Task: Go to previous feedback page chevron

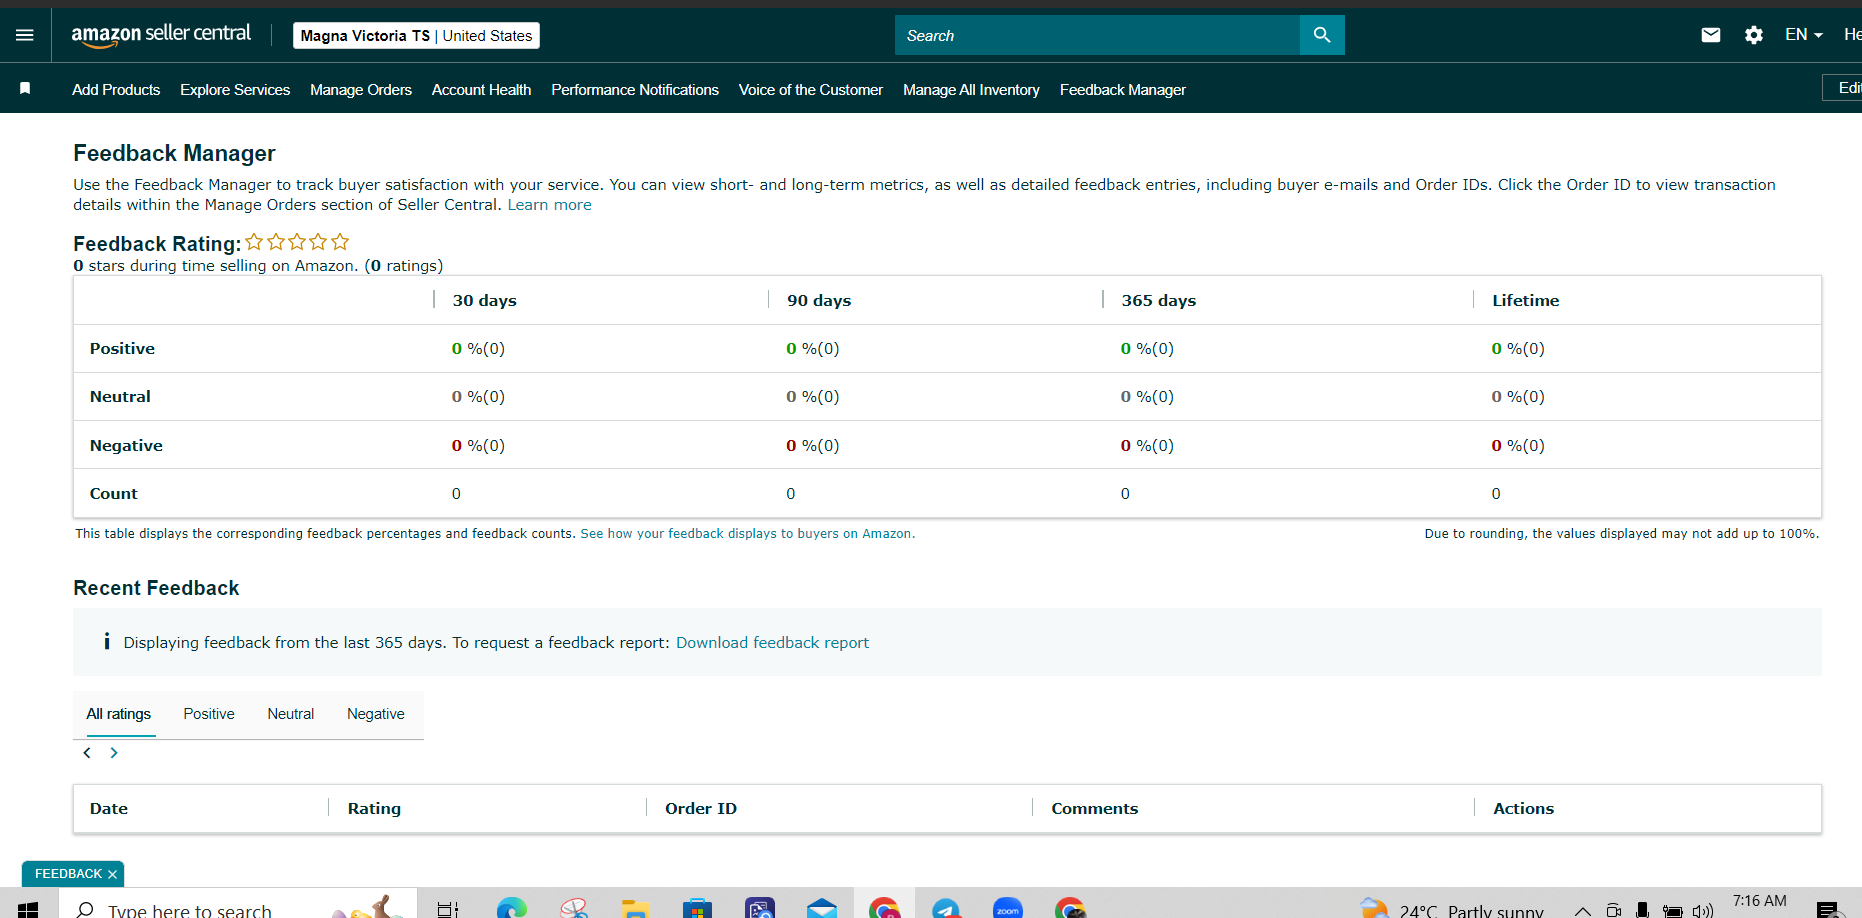Action: pos(87,753)
